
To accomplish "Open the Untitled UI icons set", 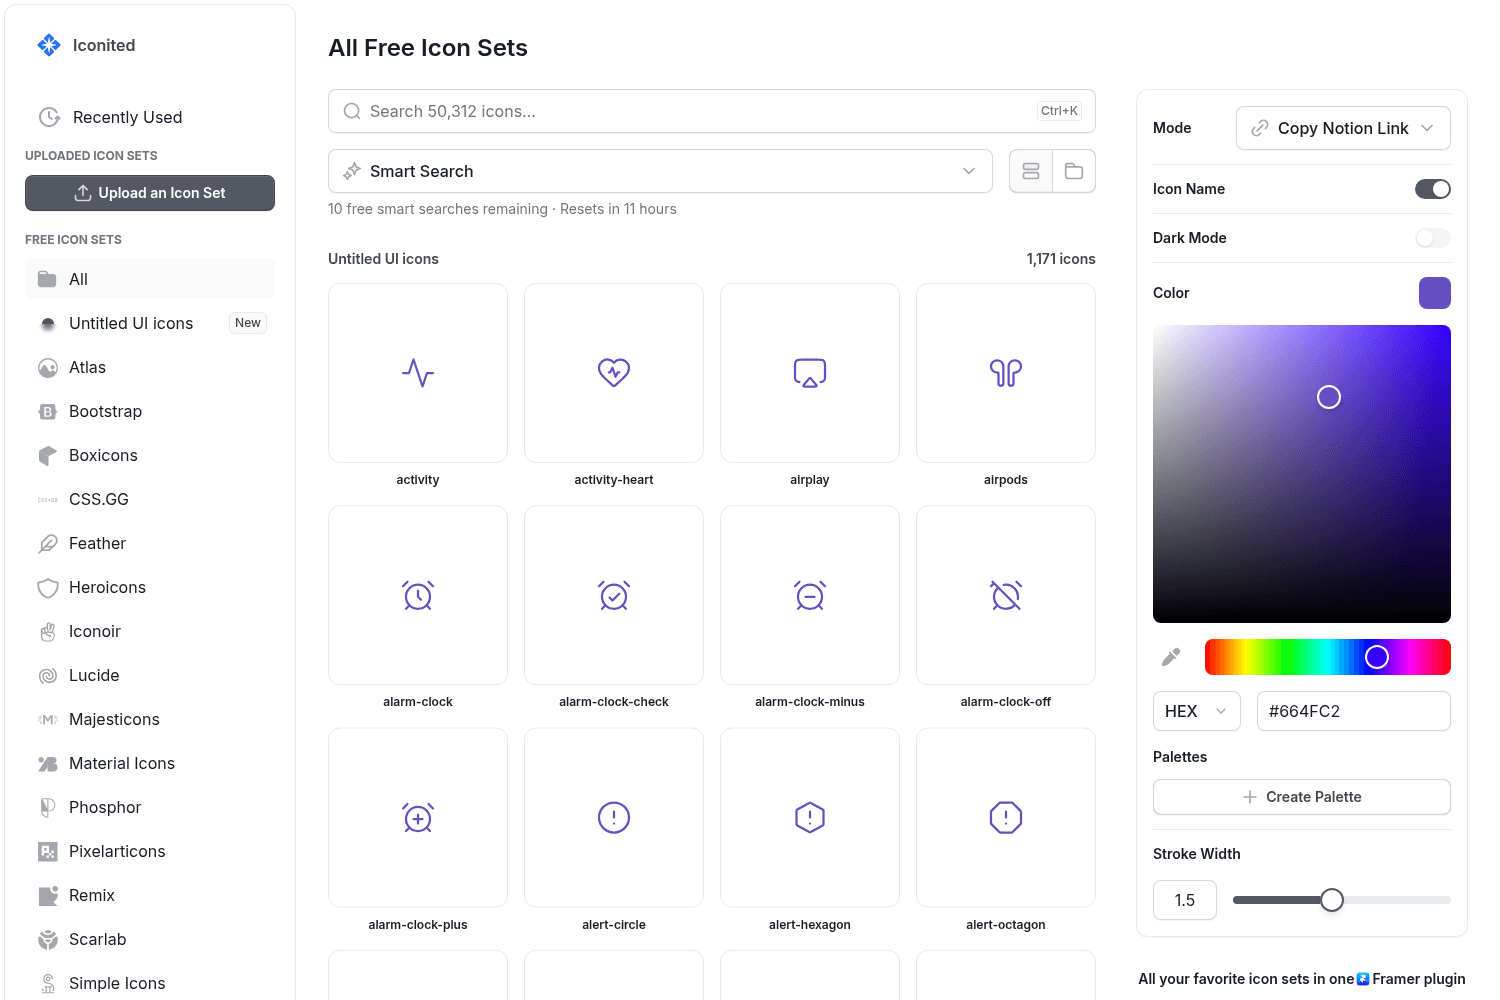I will point(150,323).
